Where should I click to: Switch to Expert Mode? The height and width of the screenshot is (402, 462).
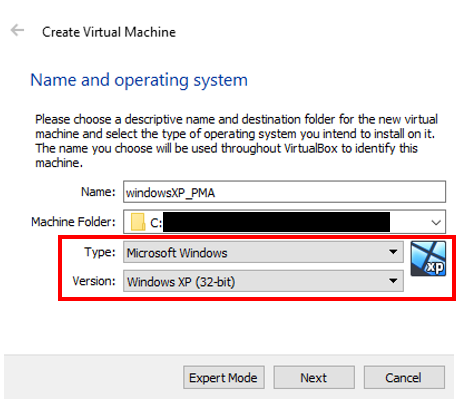(224, 377)
